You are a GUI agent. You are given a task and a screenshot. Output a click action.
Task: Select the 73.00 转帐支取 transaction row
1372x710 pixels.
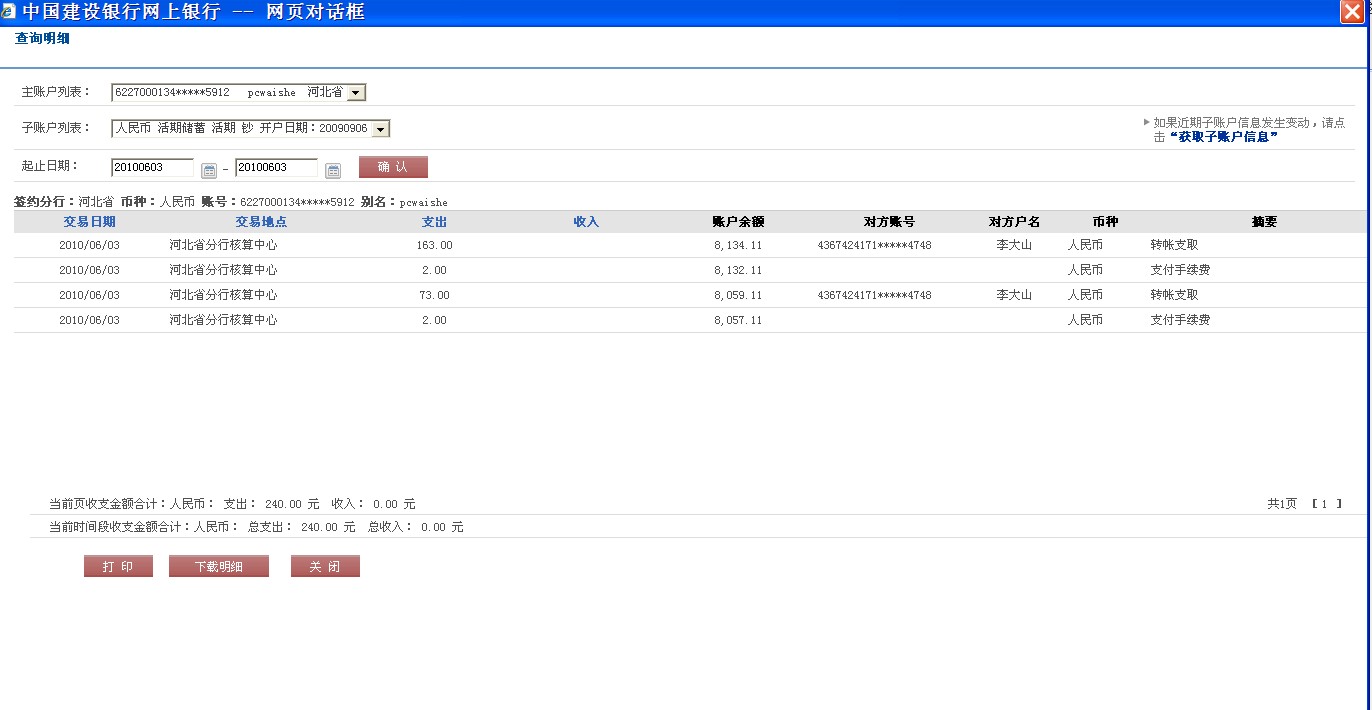point(434,295)
